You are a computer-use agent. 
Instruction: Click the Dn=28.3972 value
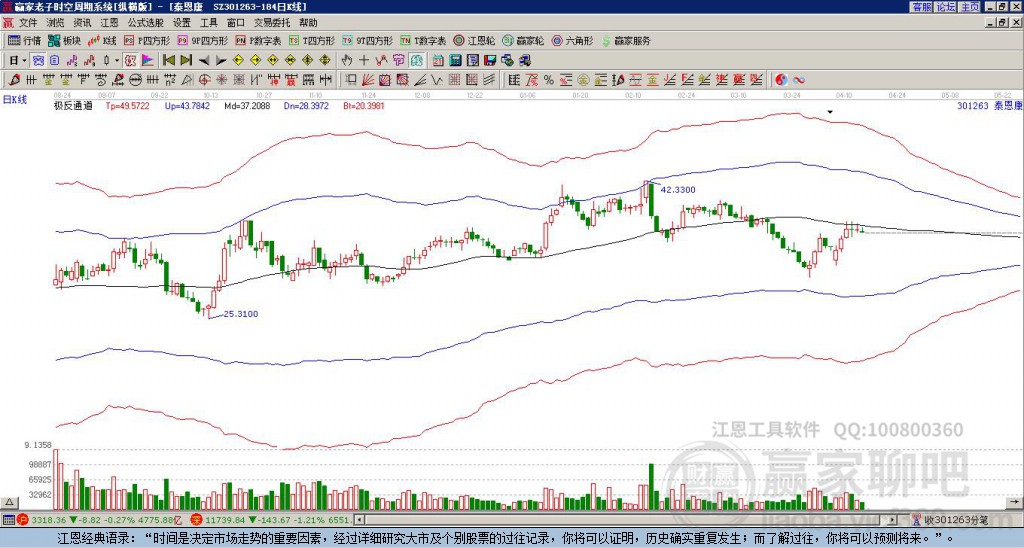(306, 105)
